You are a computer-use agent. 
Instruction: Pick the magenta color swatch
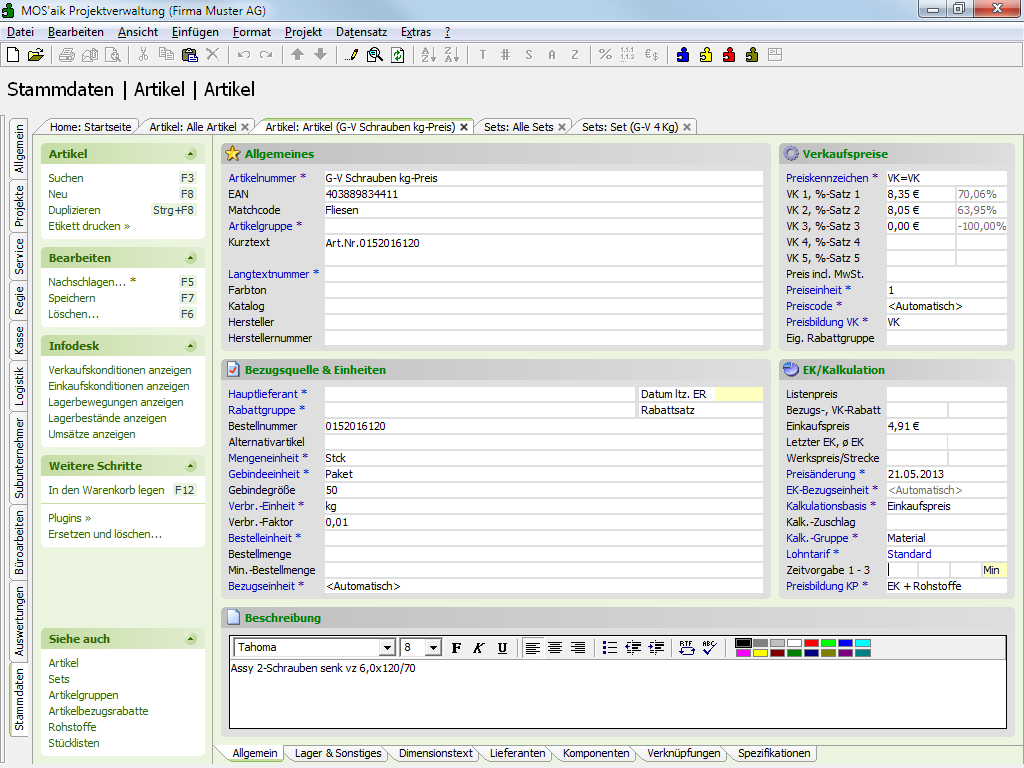tap(743, 652)
